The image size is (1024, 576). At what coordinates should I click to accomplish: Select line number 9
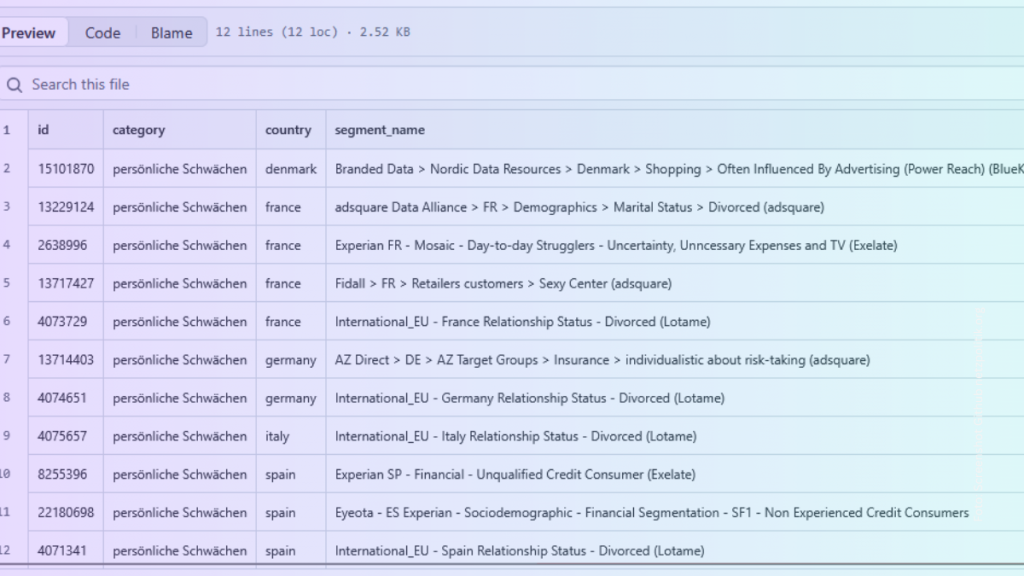tap(7, 436)
